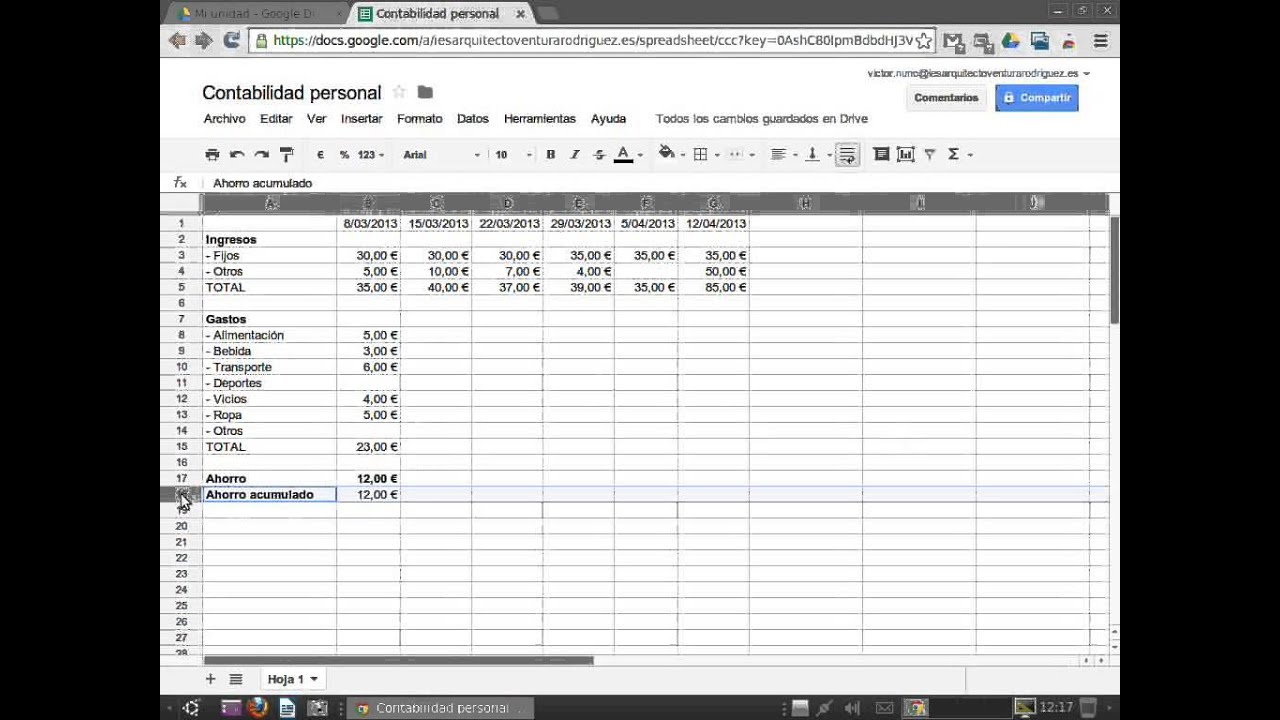Open the horizontal align dropdown
Image resolution: width=1280 pixels, height=720 pixels.
784,154
